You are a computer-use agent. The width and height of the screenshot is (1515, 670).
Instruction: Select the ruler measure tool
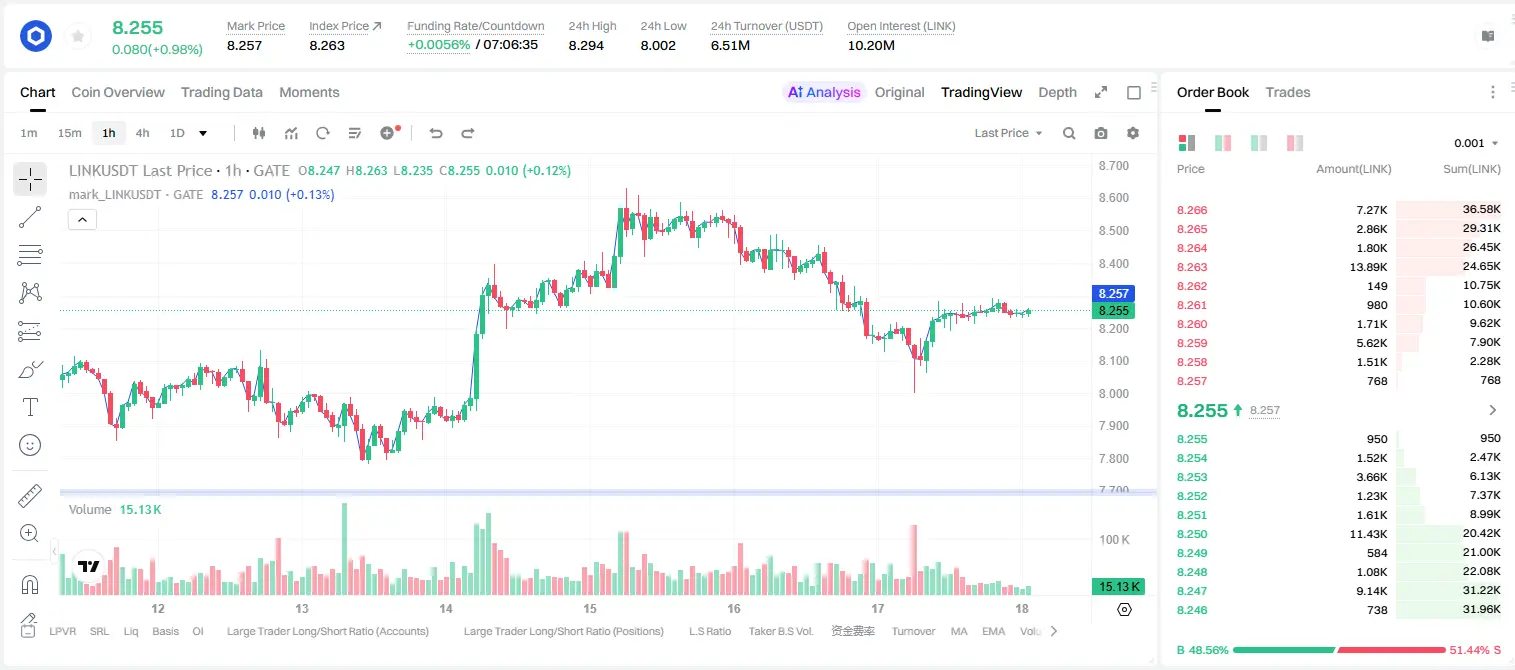[30, 496]
